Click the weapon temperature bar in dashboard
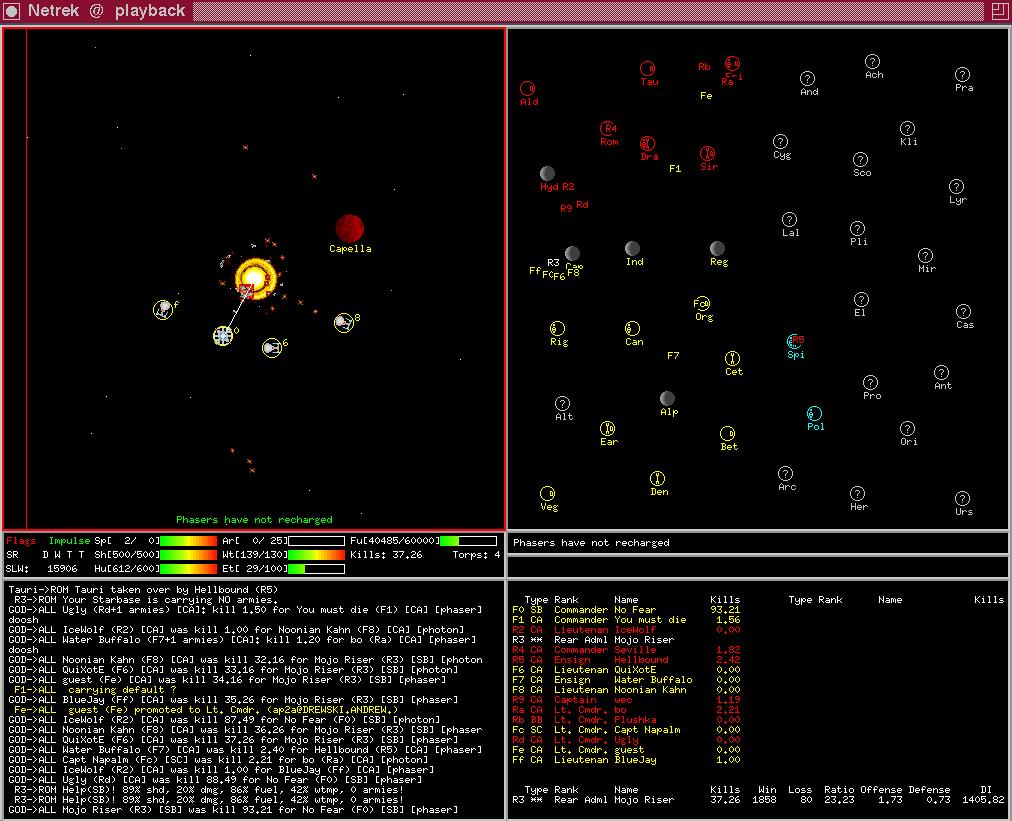This screenshot has width=1012, height=821. (x=316, y=554)
